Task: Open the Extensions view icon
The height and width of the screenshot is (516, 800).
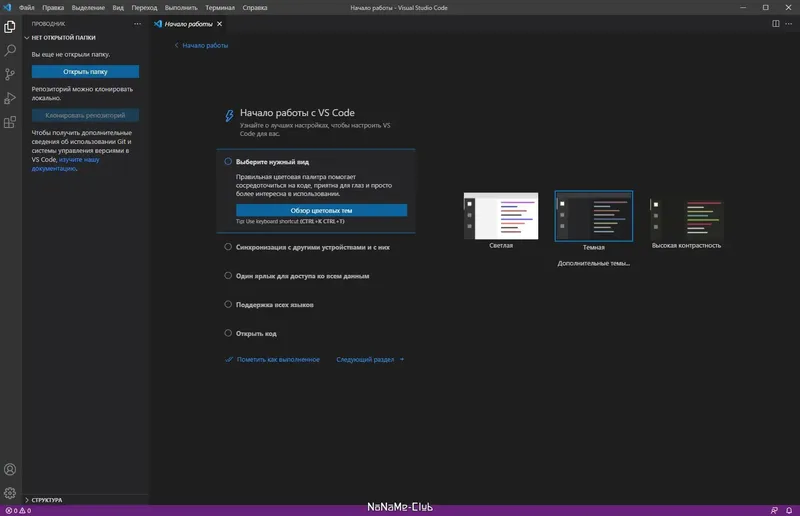Action: [x=10, y=122]
